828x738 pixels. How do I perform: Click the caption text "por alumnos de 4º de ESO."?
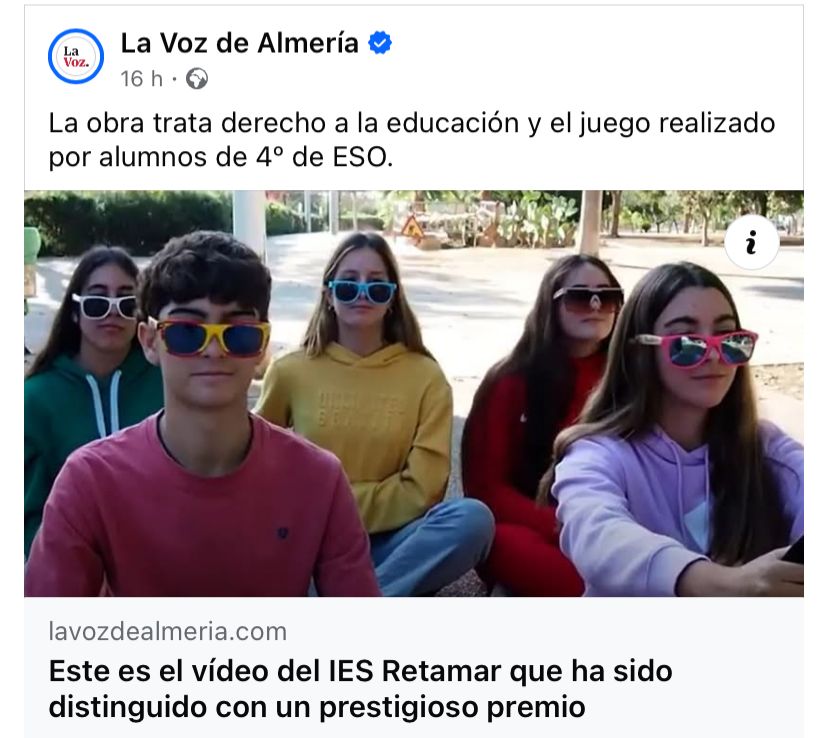[x=221, y=157]
